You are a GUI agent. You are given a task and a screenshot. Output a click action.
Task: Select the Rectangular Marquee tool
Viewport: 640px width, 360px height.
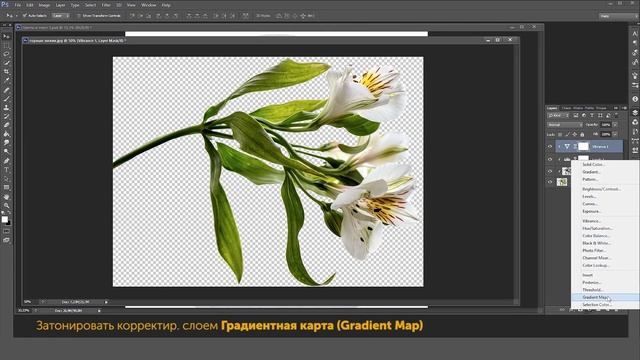click(6, 45)
